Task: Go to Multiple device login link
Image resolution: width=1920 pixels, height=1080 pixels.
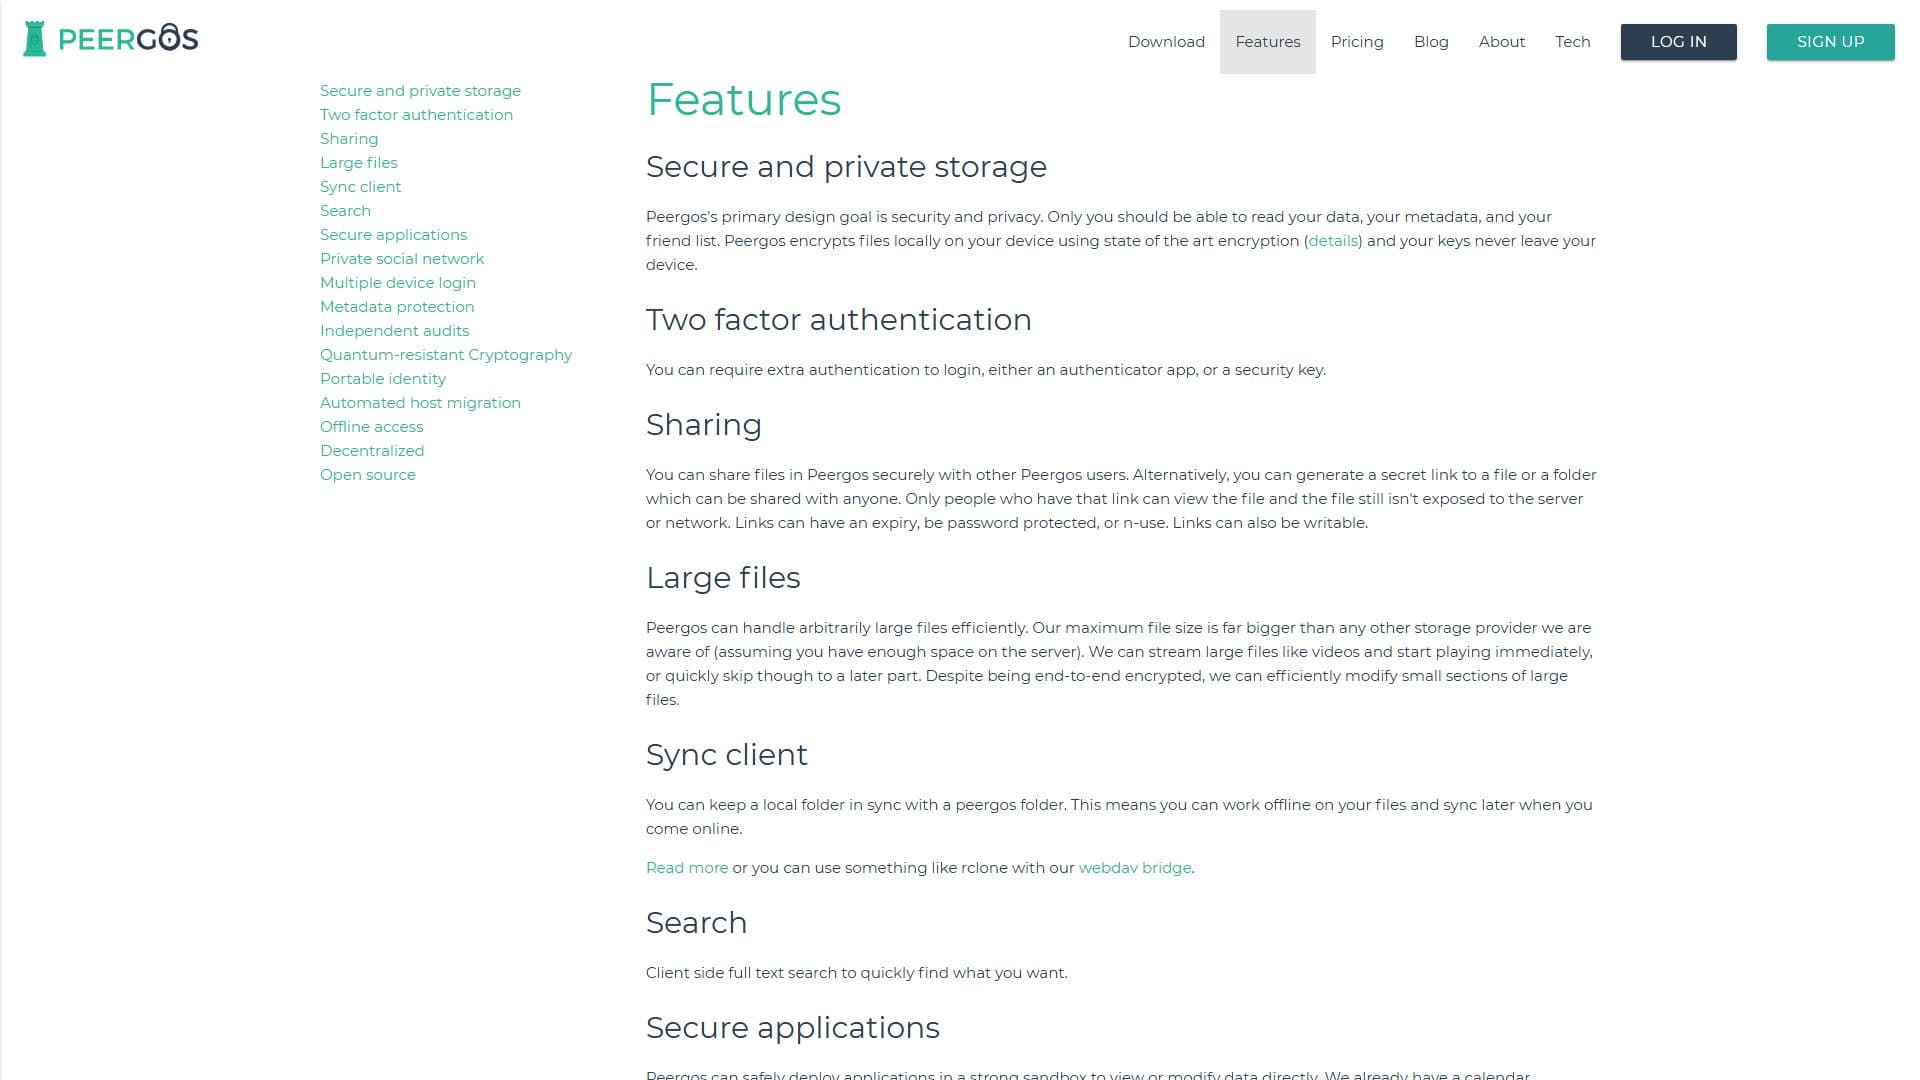Action: (x=398, y=283)
